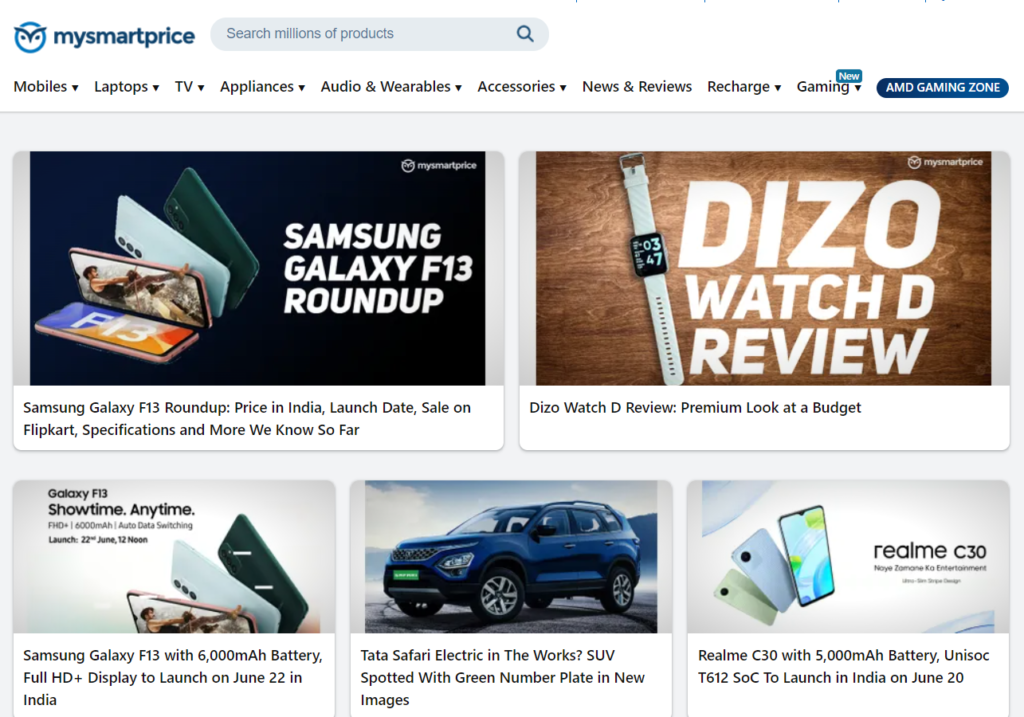Screen dimensions: 1024x717
Task: Open the TV dropdown menu
Action: click(189, 87)
